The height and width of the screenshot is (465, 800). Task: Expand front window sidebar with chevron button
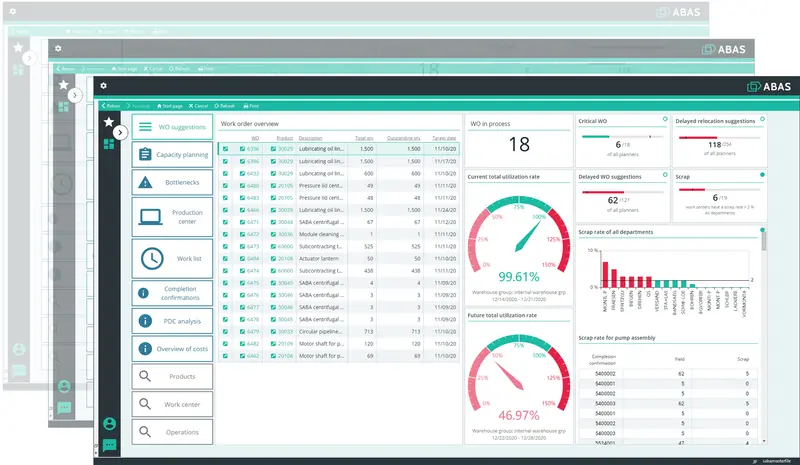point(120,133)
